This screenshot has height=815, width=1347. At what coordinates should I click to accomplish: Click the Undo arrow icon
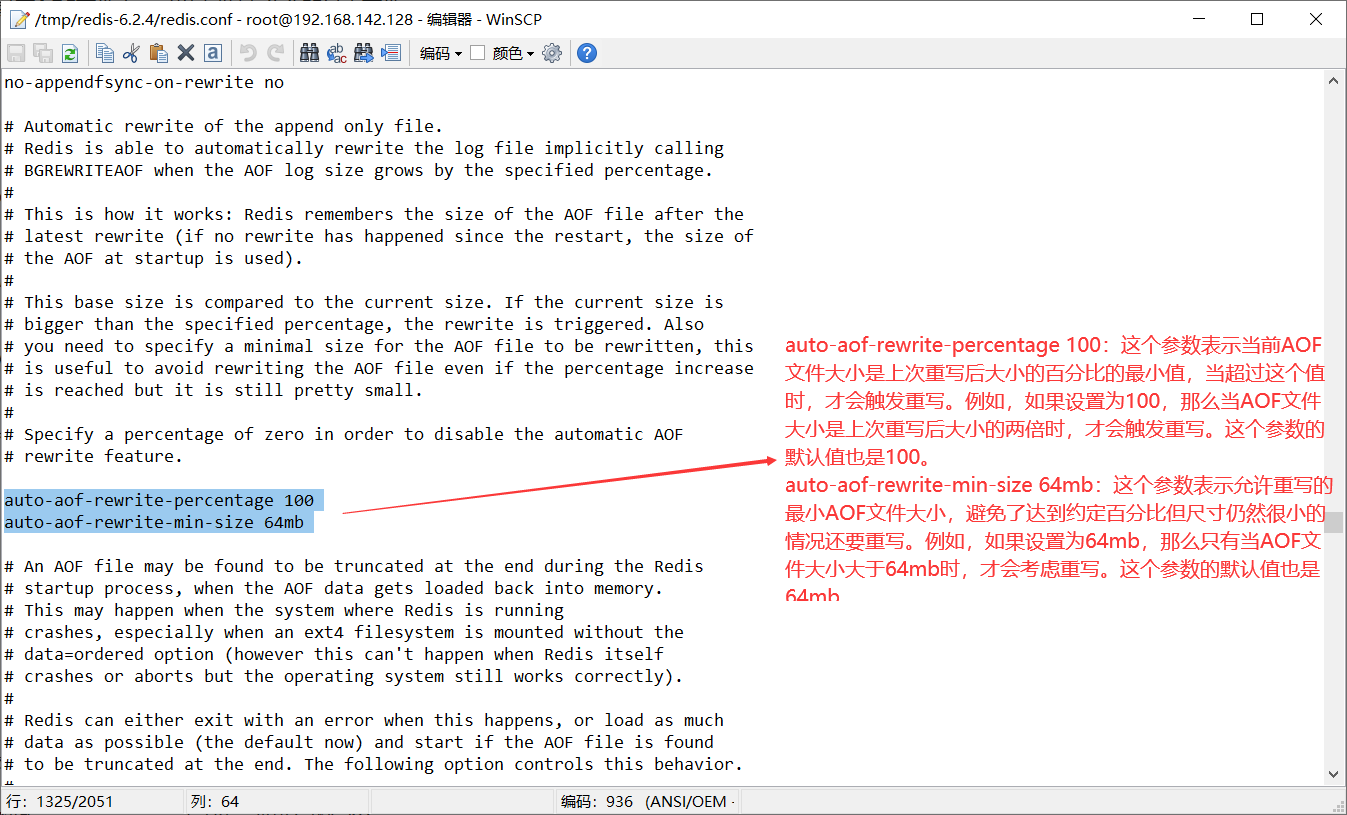click(248, 53)
